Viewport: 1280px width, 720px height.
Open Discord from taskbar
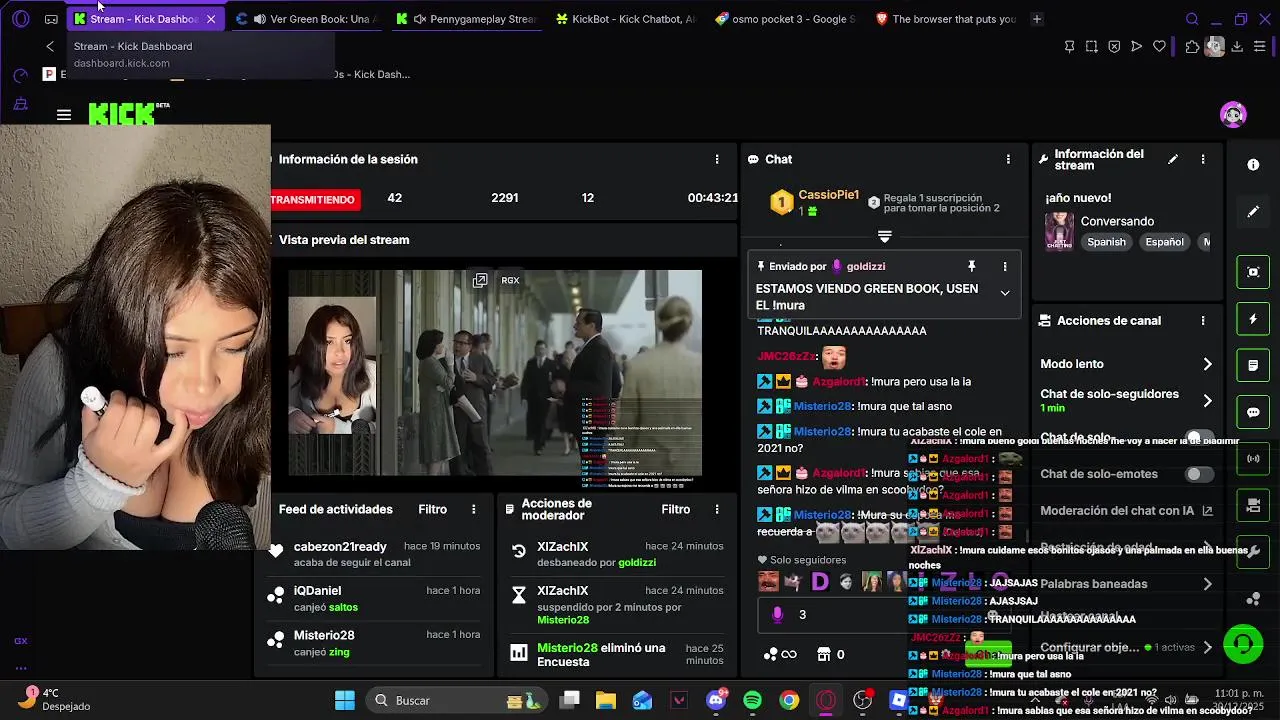click(716, 700)
